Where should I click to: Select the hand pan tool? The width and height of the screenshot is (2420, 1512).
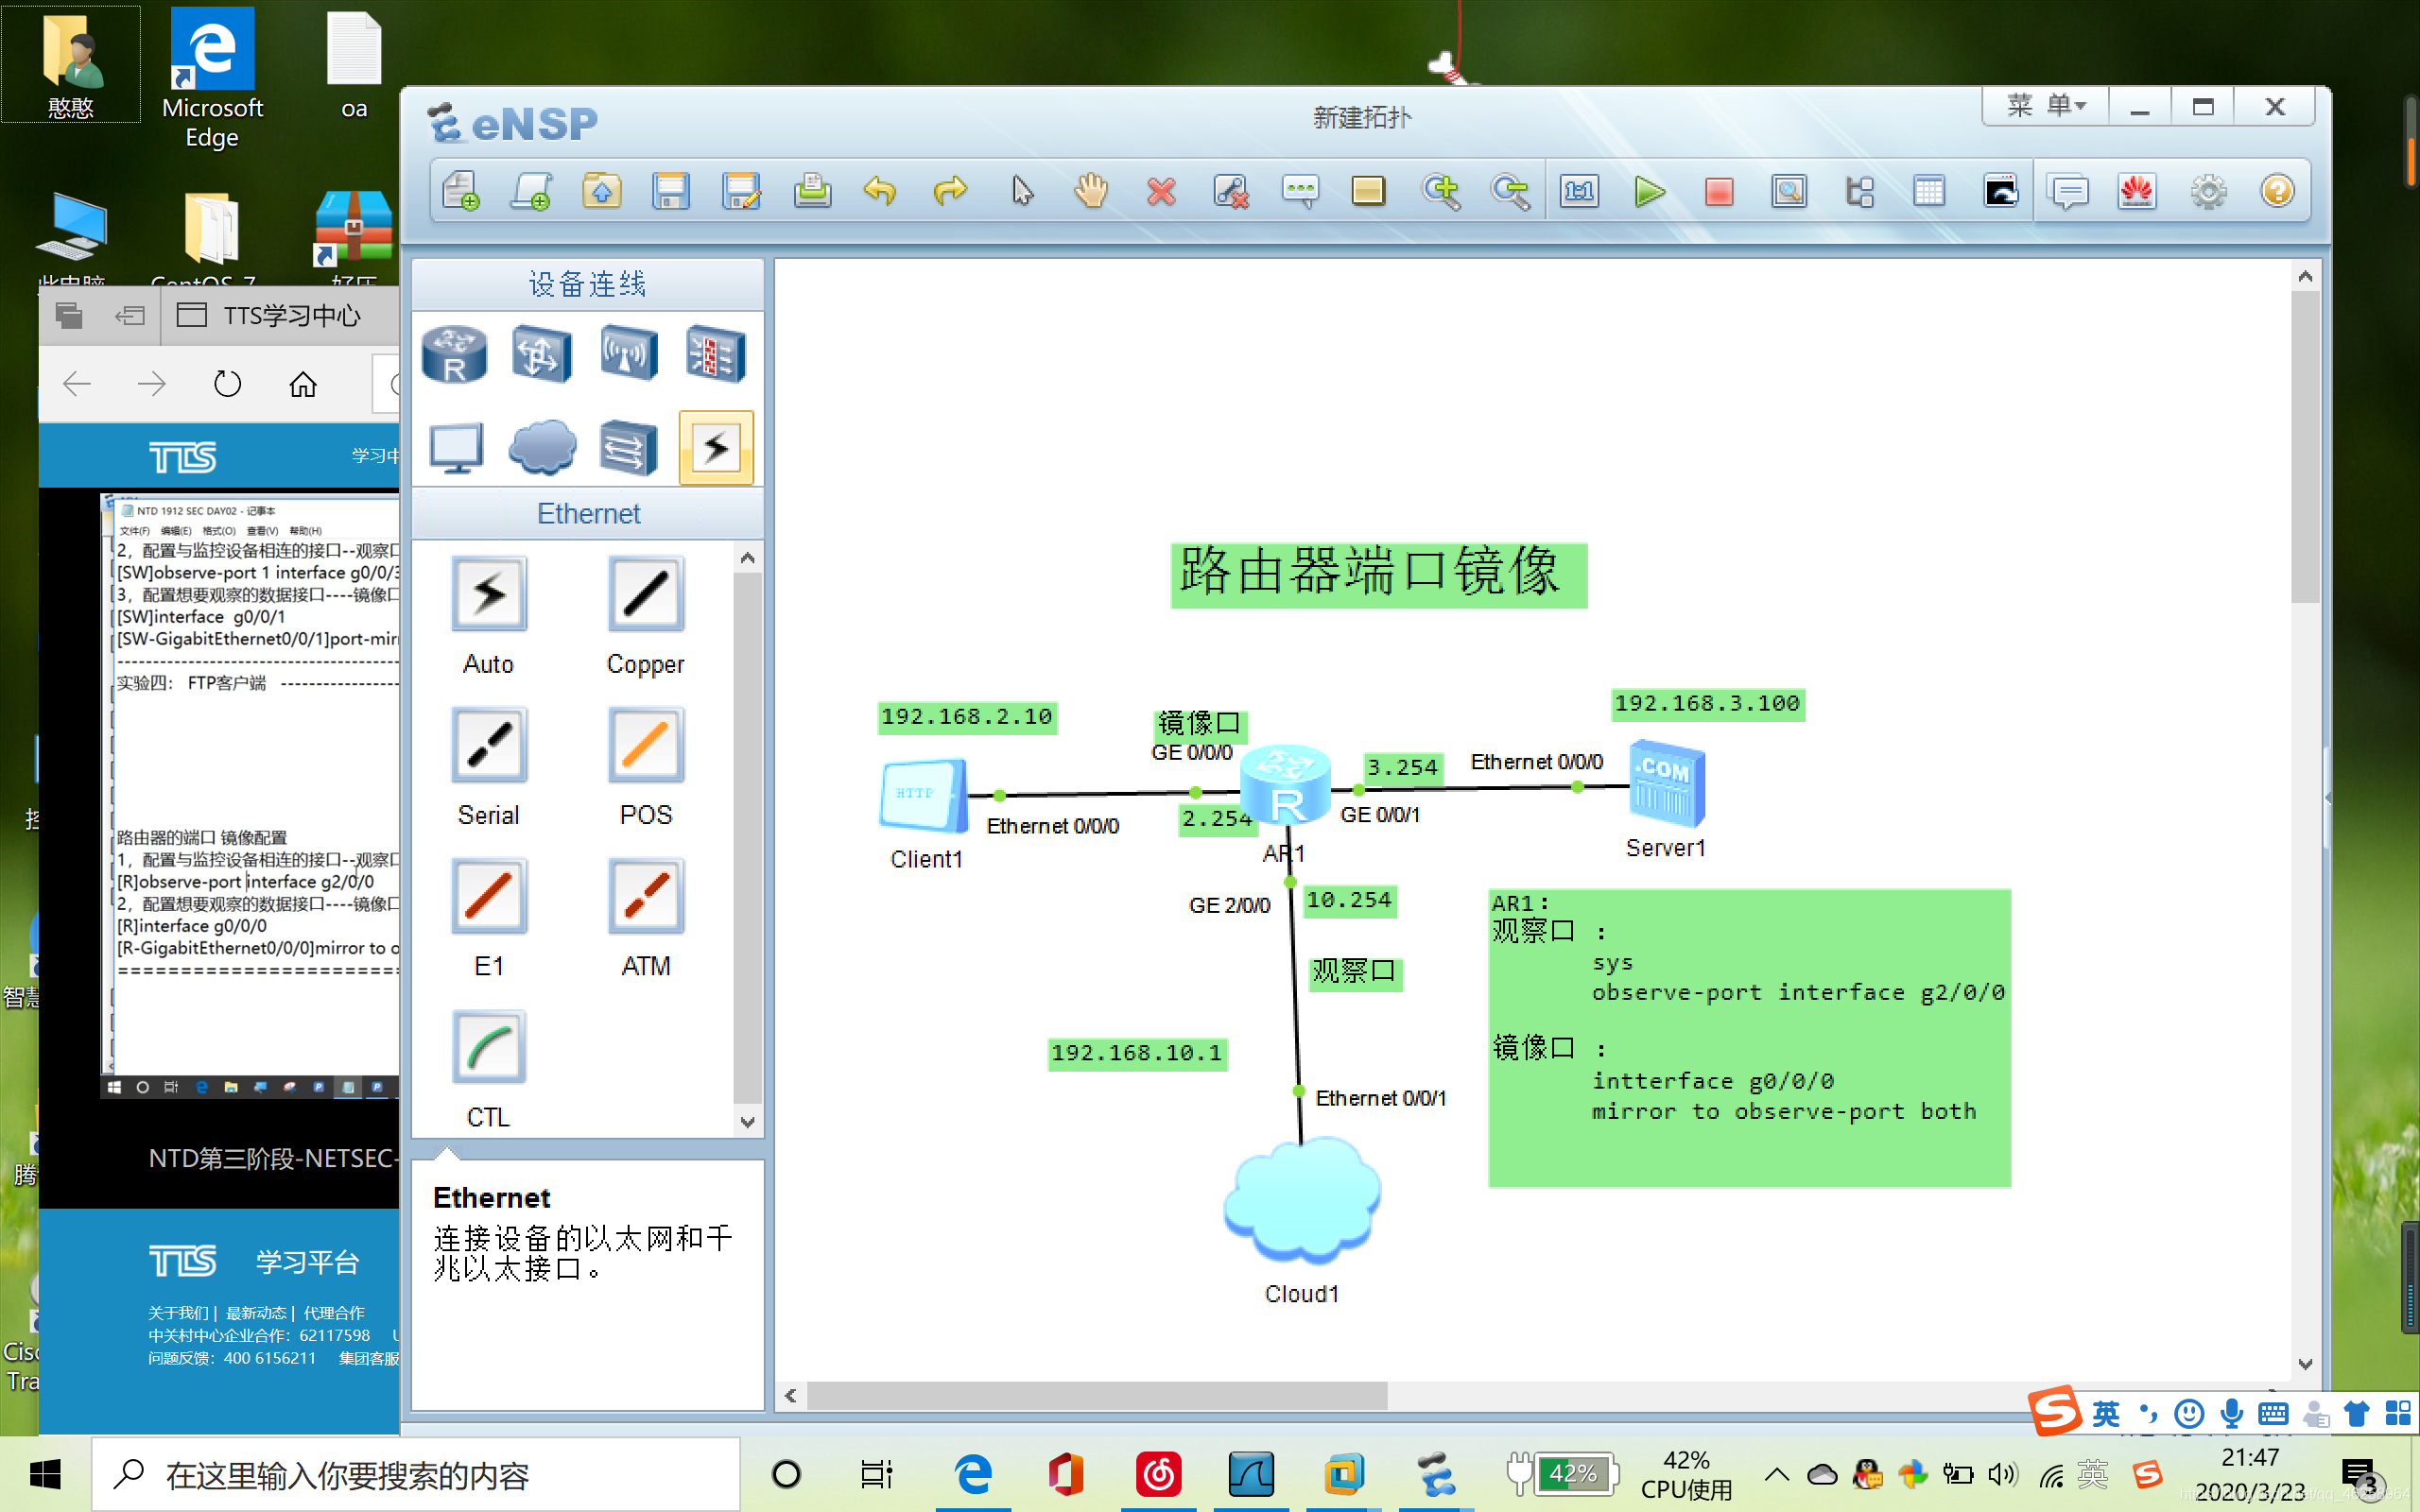1091,191
